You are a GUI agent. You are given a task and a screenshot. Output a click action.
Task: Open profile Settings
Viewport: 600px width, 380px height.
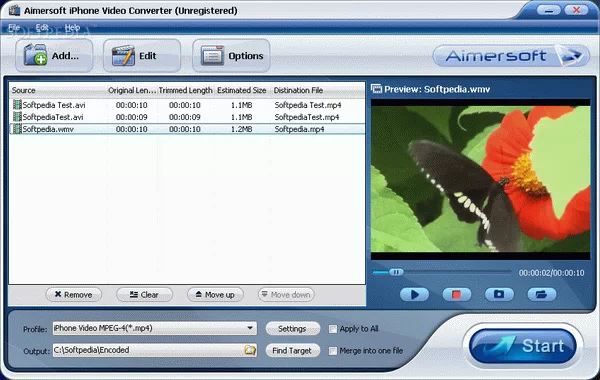292,329
